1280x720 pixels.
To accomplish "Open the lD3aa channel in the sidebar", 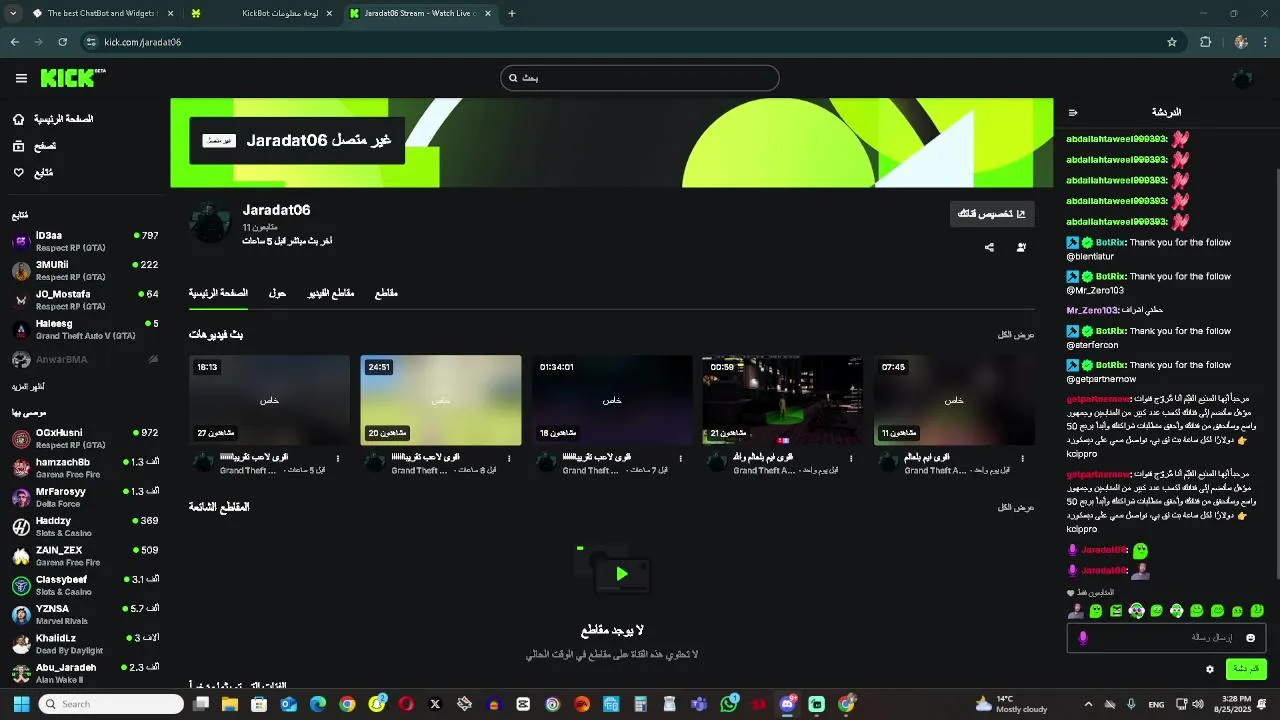I will coord(85,241).
